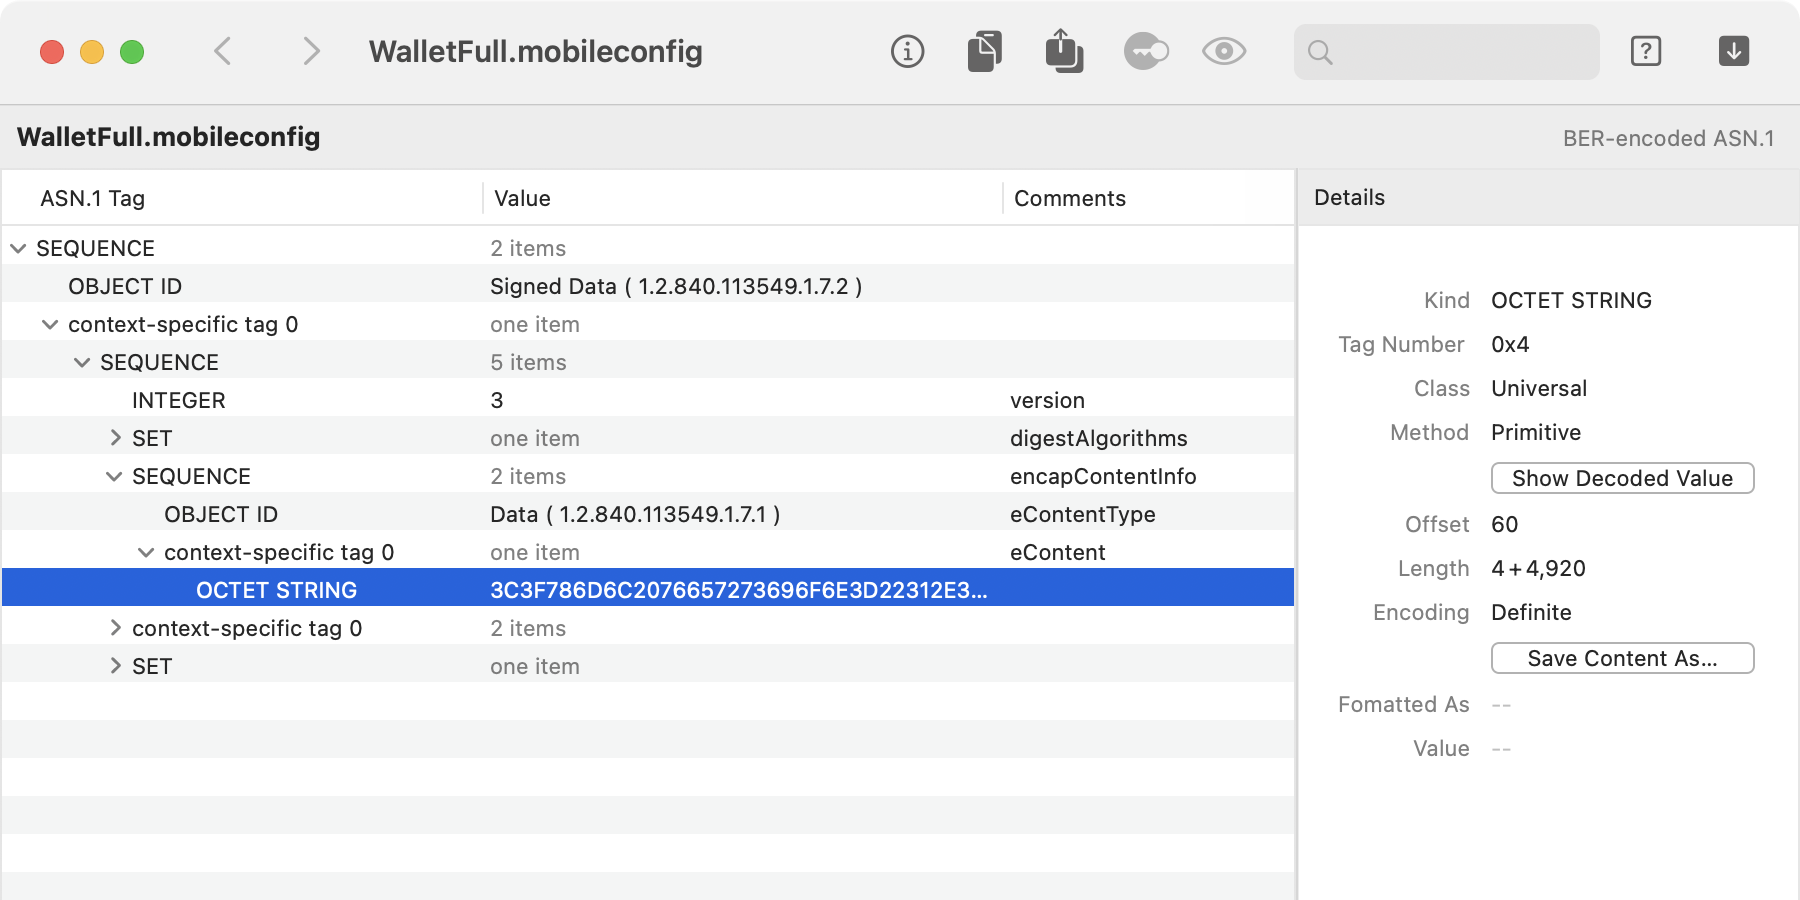The height and width of the screenshot is (900, 1800).
Task: Toggle the eye preview icon
Action: pyautogui.click(x=1224, y=51)
